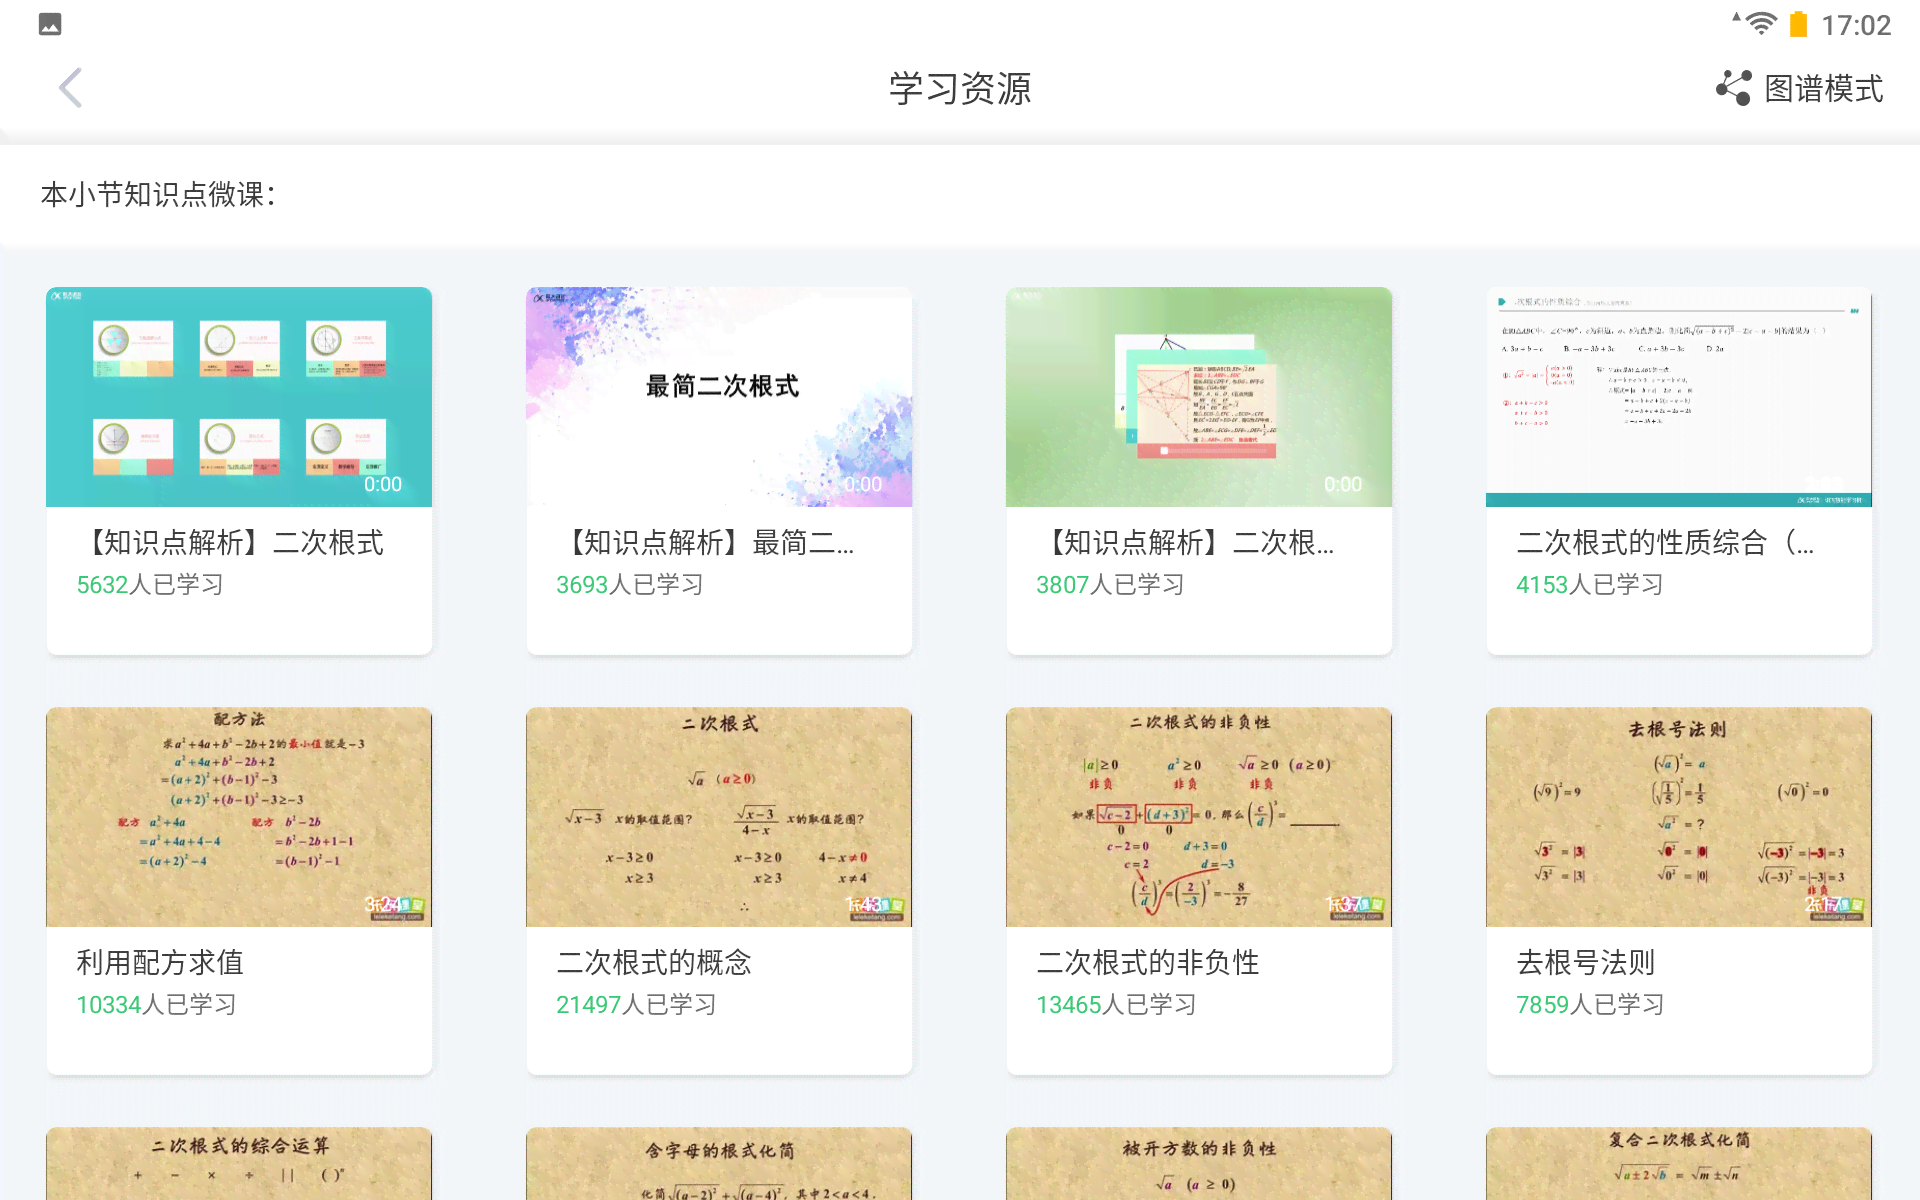1920x1200 pixels.
Task: Tap the battery status icon
Action: point(1798,24)
